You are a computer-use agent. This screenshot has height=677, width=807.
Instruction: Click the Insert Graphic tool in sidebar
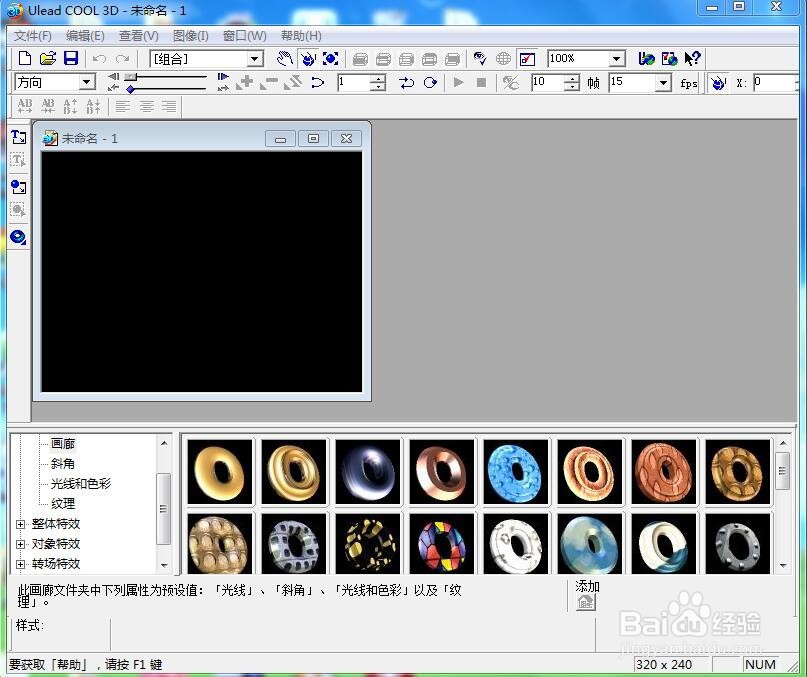(19, 187)
